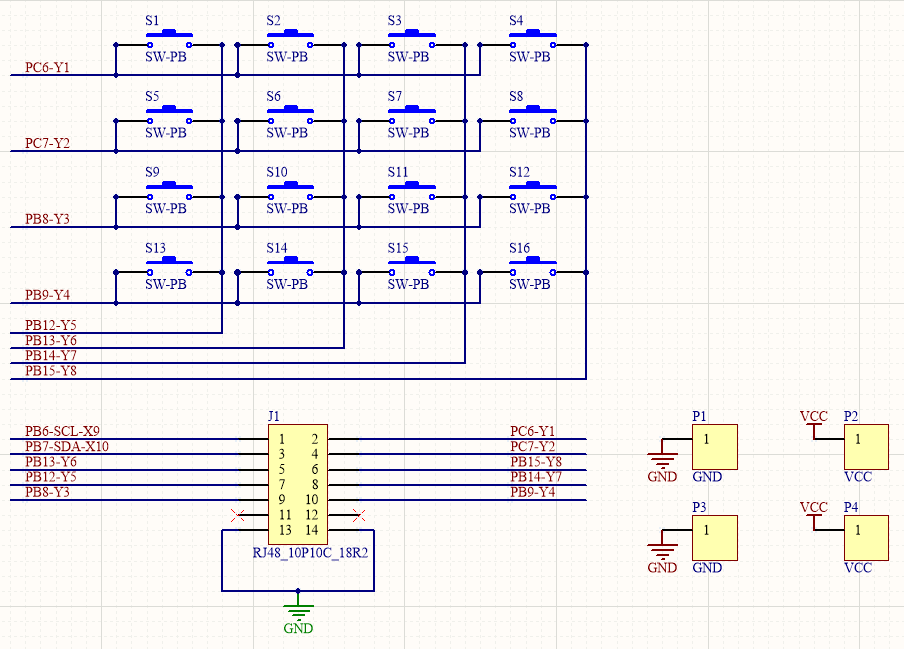Select the S2 push-button switch symbol

[290, 39]
